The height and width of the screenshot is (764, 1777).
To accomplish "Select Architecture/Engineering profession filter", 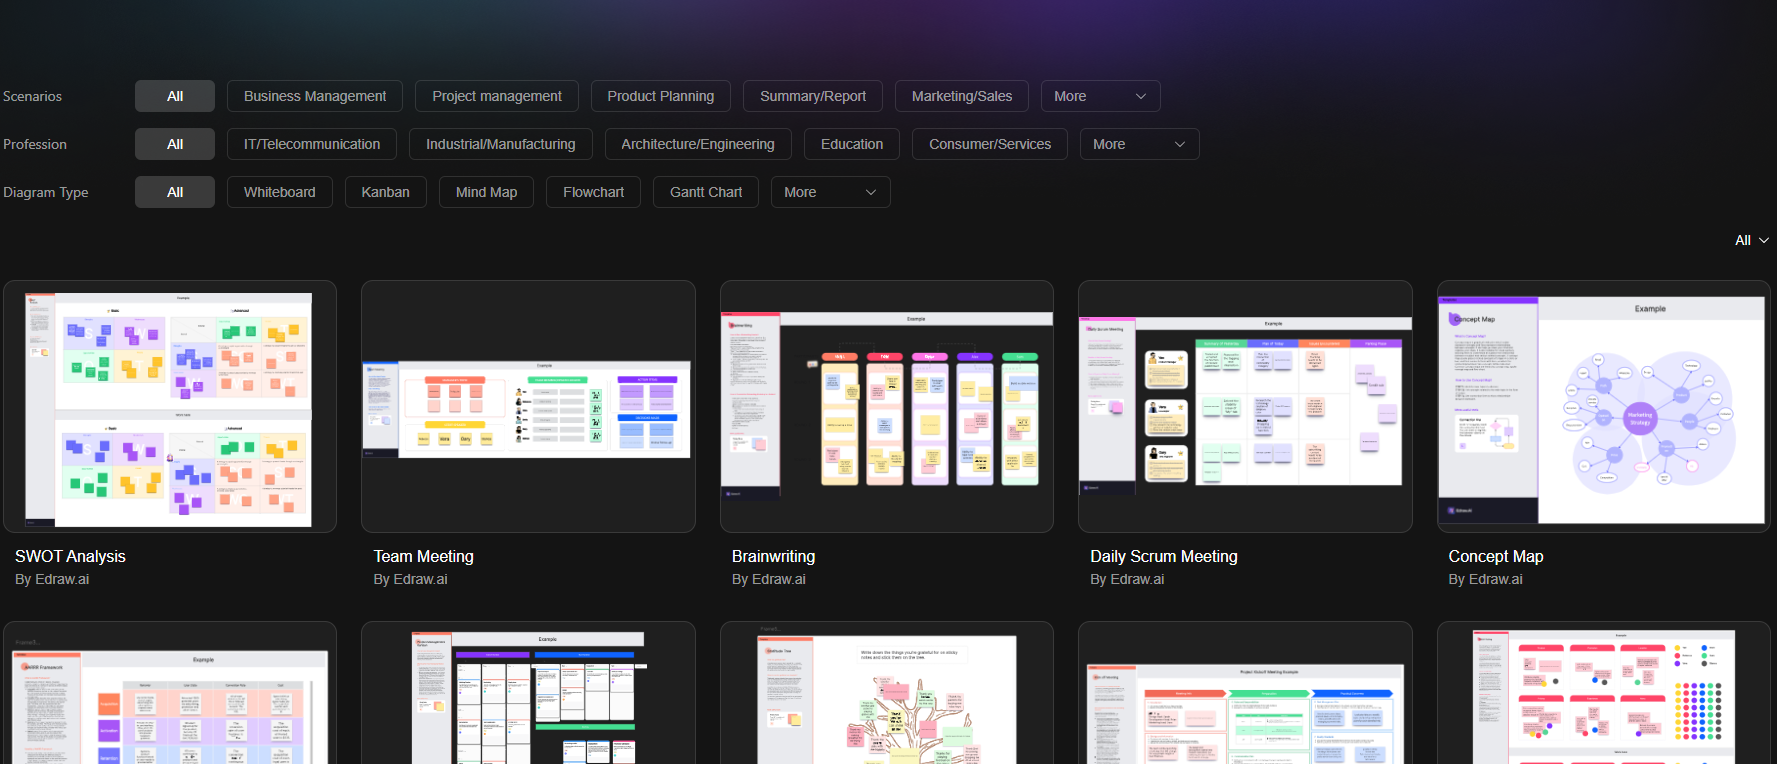I will tap(698, 144).
